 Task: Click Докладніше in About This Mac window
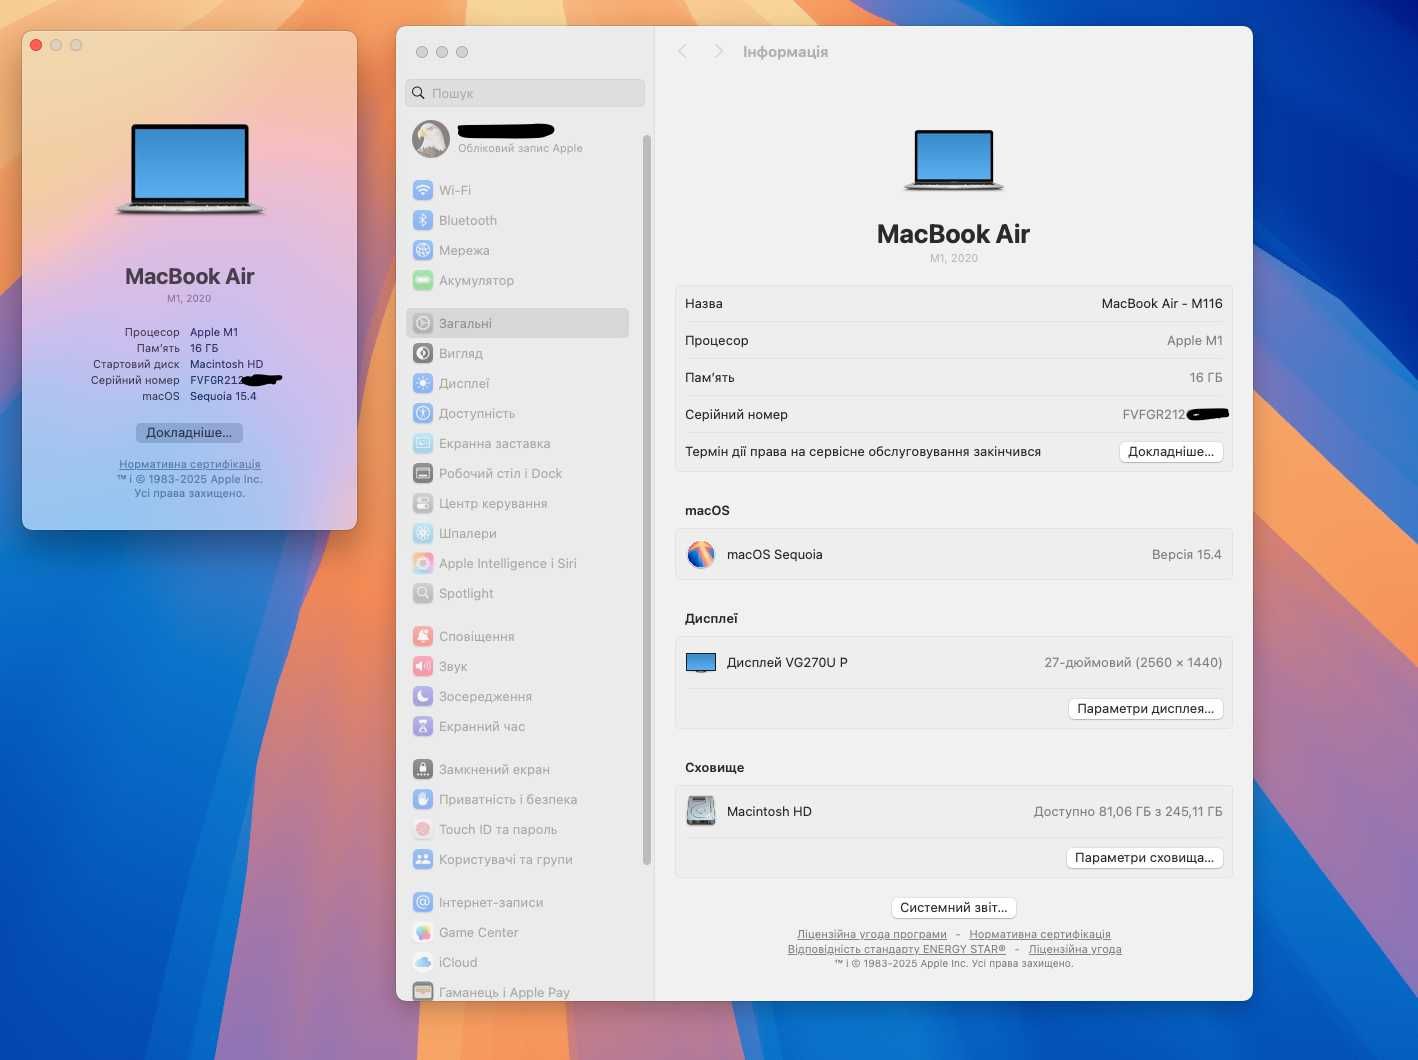pyautogui.click(x=189, y=433)
